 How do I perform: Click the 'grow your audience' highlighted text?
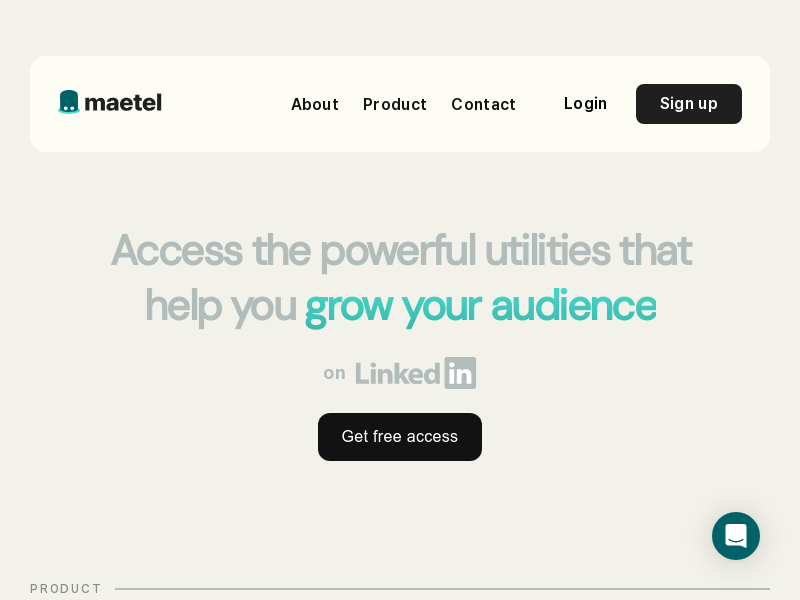481,307
